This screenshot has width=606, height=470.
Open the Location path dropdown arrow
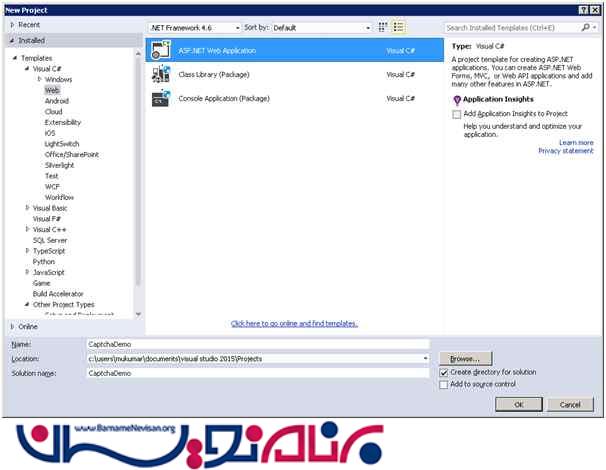[425, 359]
